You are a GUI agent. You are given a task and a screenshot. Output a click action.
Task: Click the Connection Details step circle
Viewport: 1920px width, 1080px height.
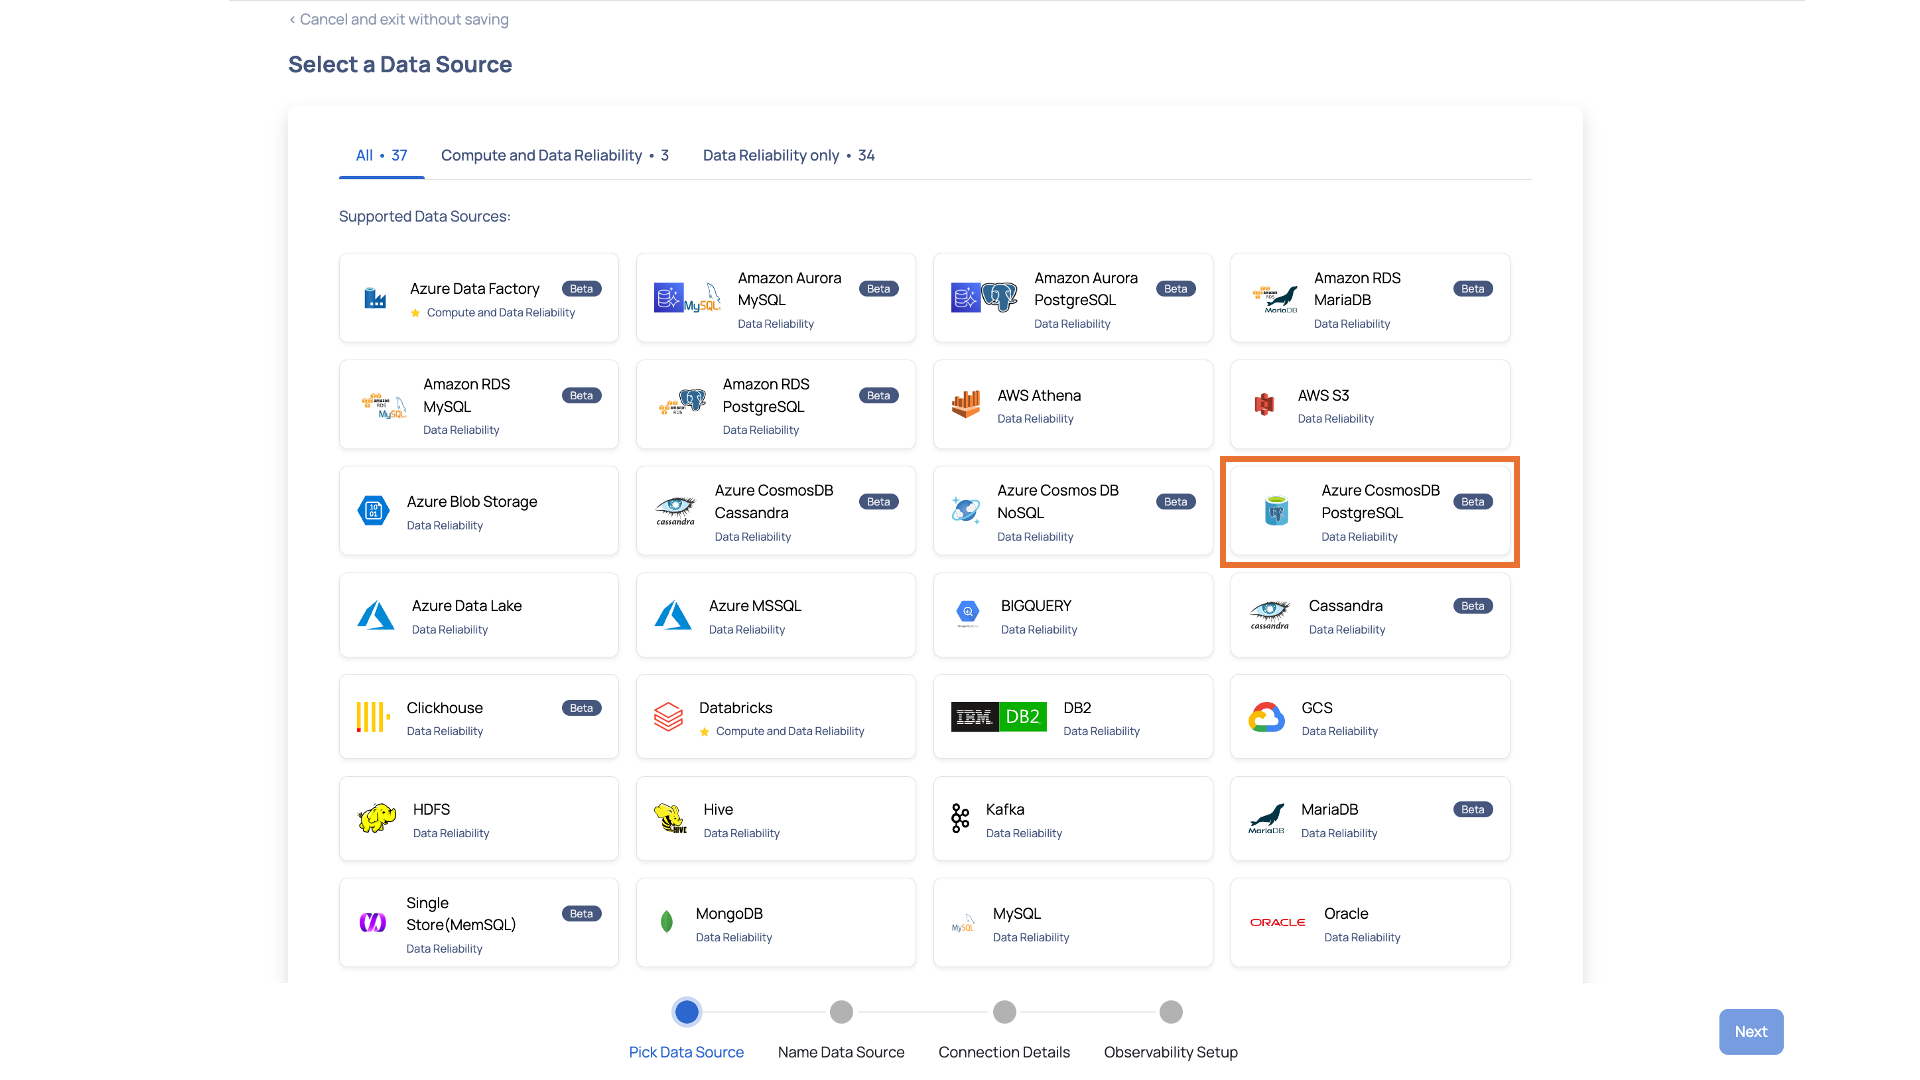tap(1005, 1012)
